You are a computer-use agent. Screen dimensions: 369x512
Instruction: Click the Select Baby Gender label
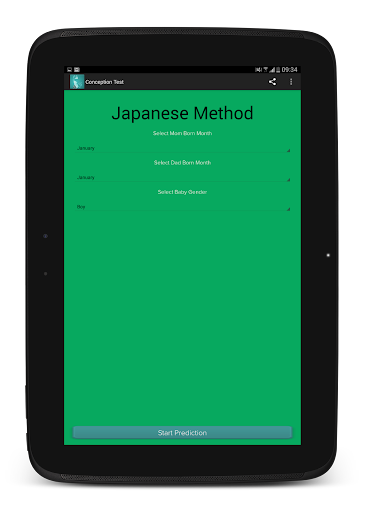(x=182, y=192)
